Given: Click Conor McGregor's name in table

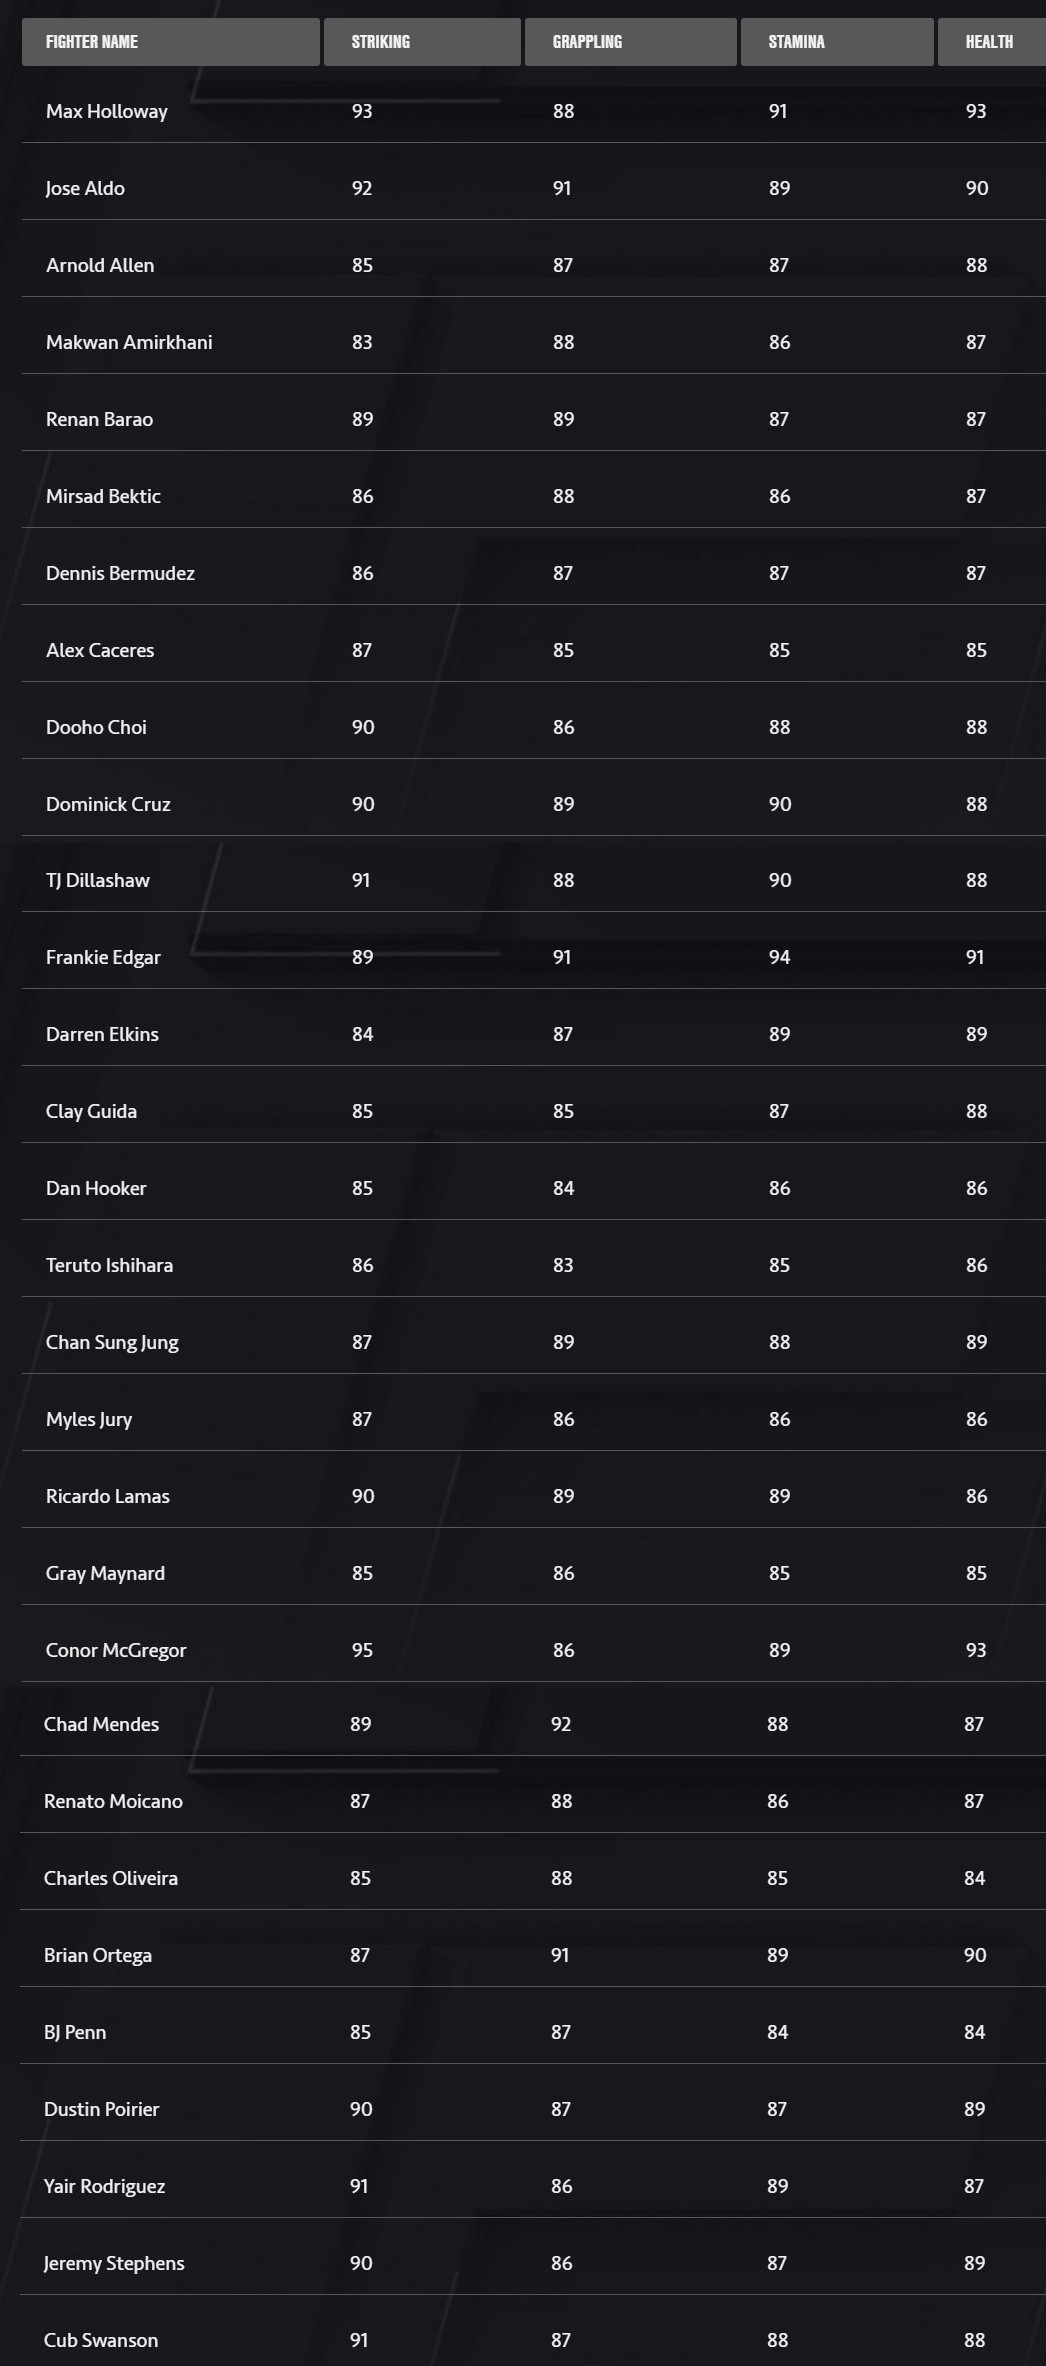Looking at the screenshot, I should coord(116,1650).
